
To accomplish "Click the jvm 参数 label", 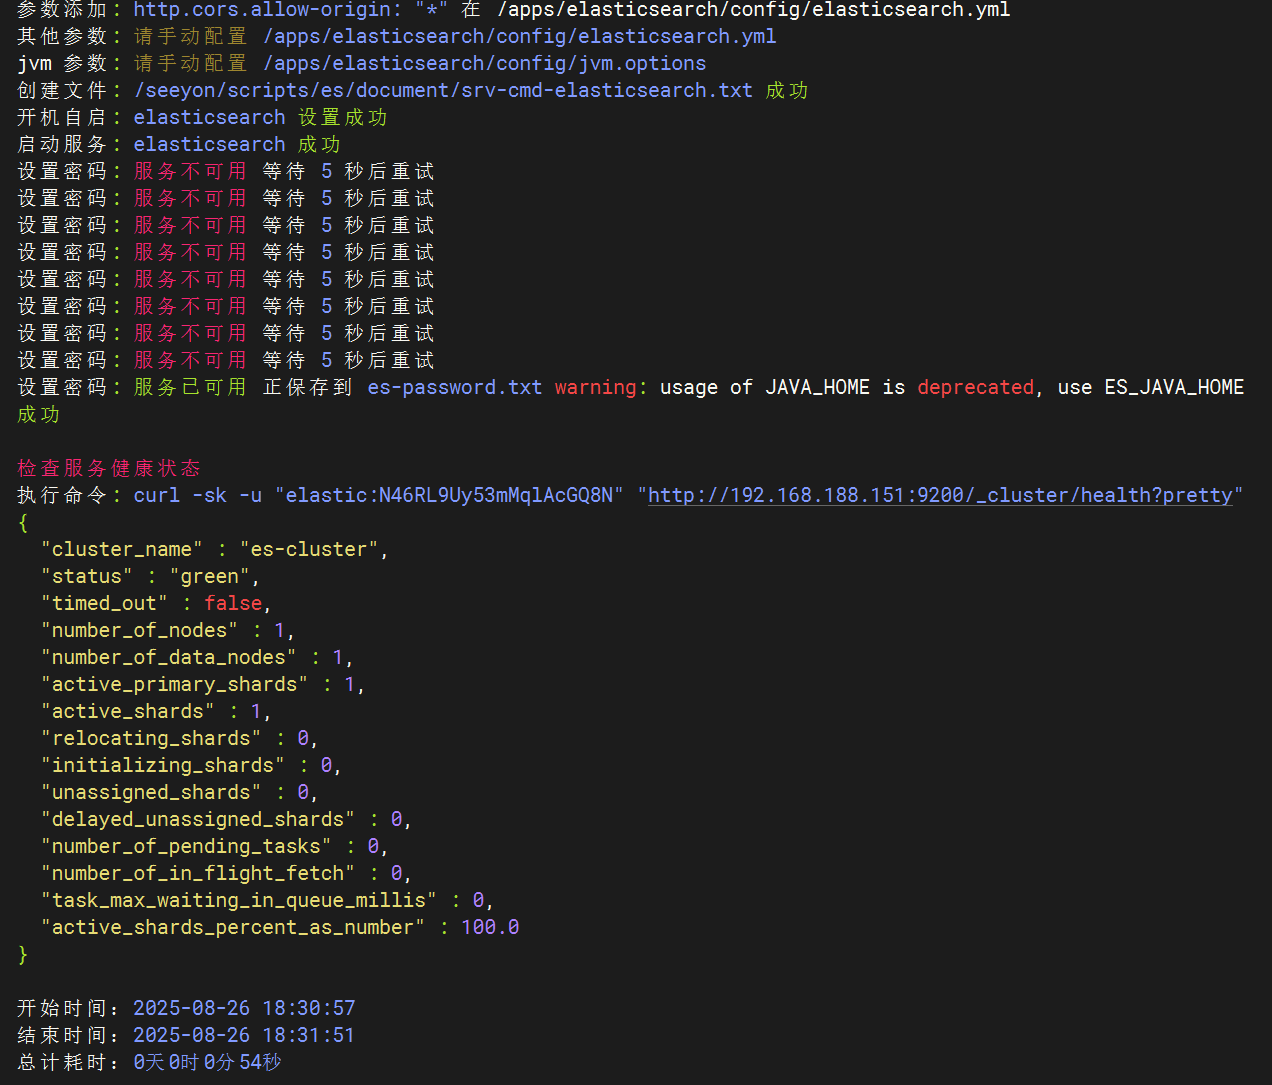I will tap(62, 63).
